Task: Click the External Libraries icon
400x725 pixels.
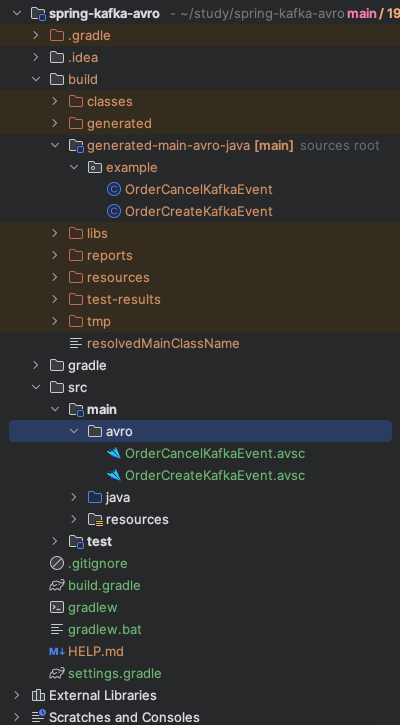Action: click(x=37, y=695)
